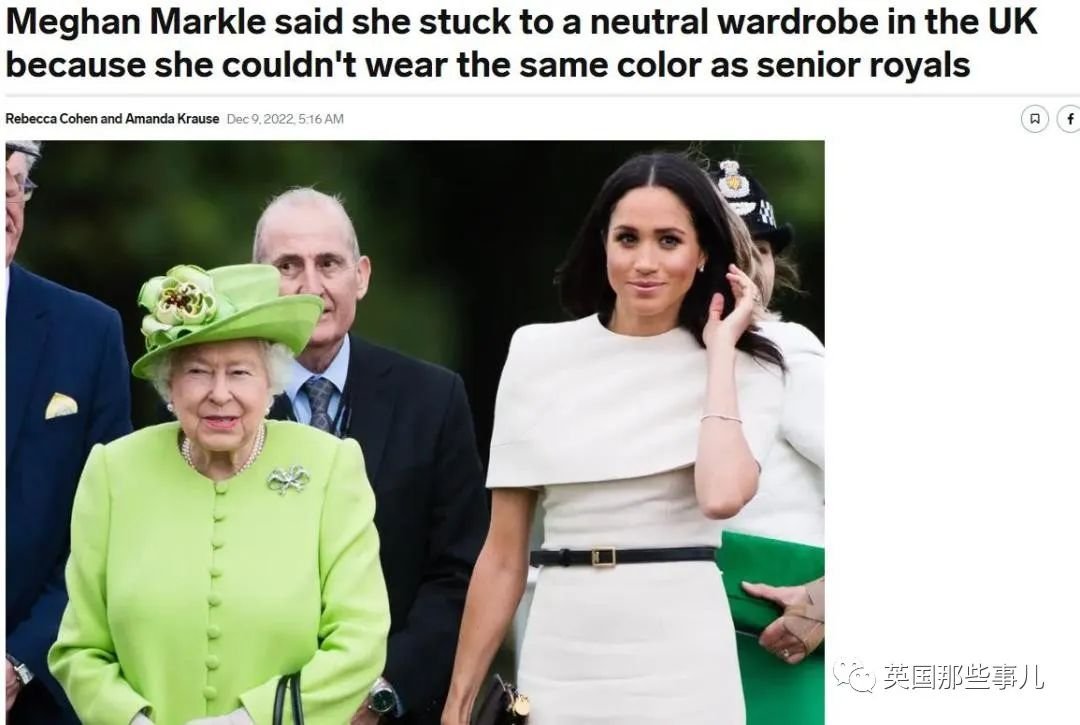Click the Dec 9, 2022 timestamp
The width and height of the screenshot is (1080, 725).
pos(285,119)
